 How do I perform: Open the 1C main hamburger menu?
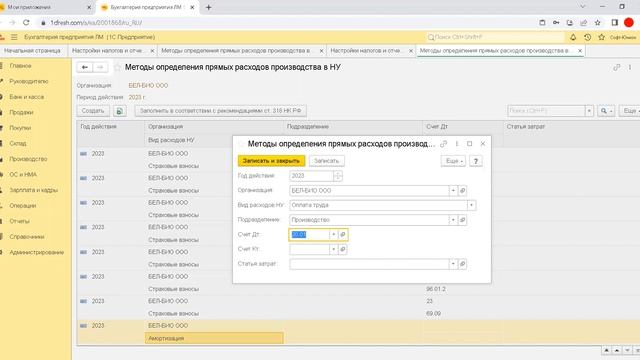(x=14, y=37)
